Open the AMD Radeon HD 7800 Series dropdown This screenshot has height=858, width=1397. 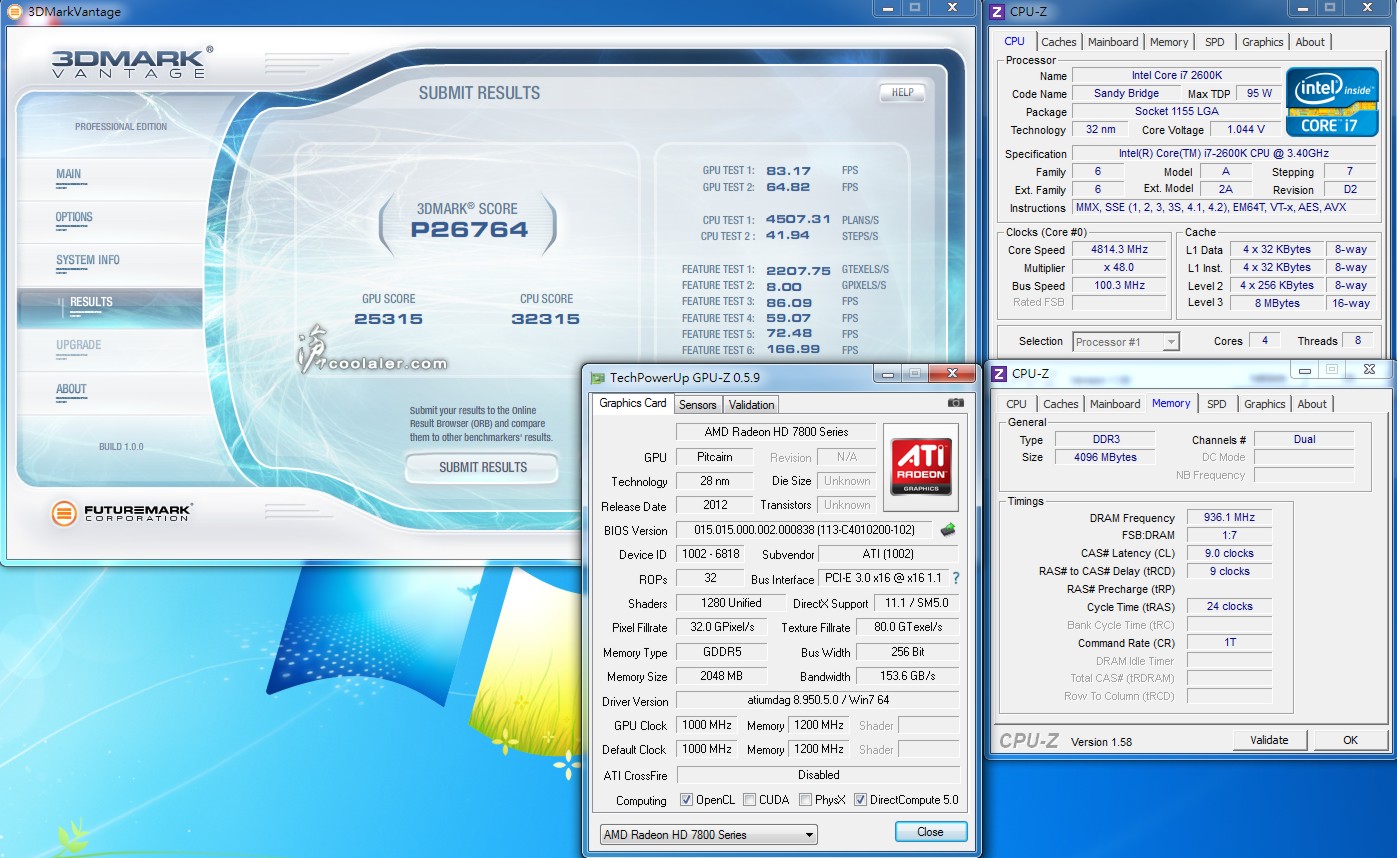tap(709, 834)
